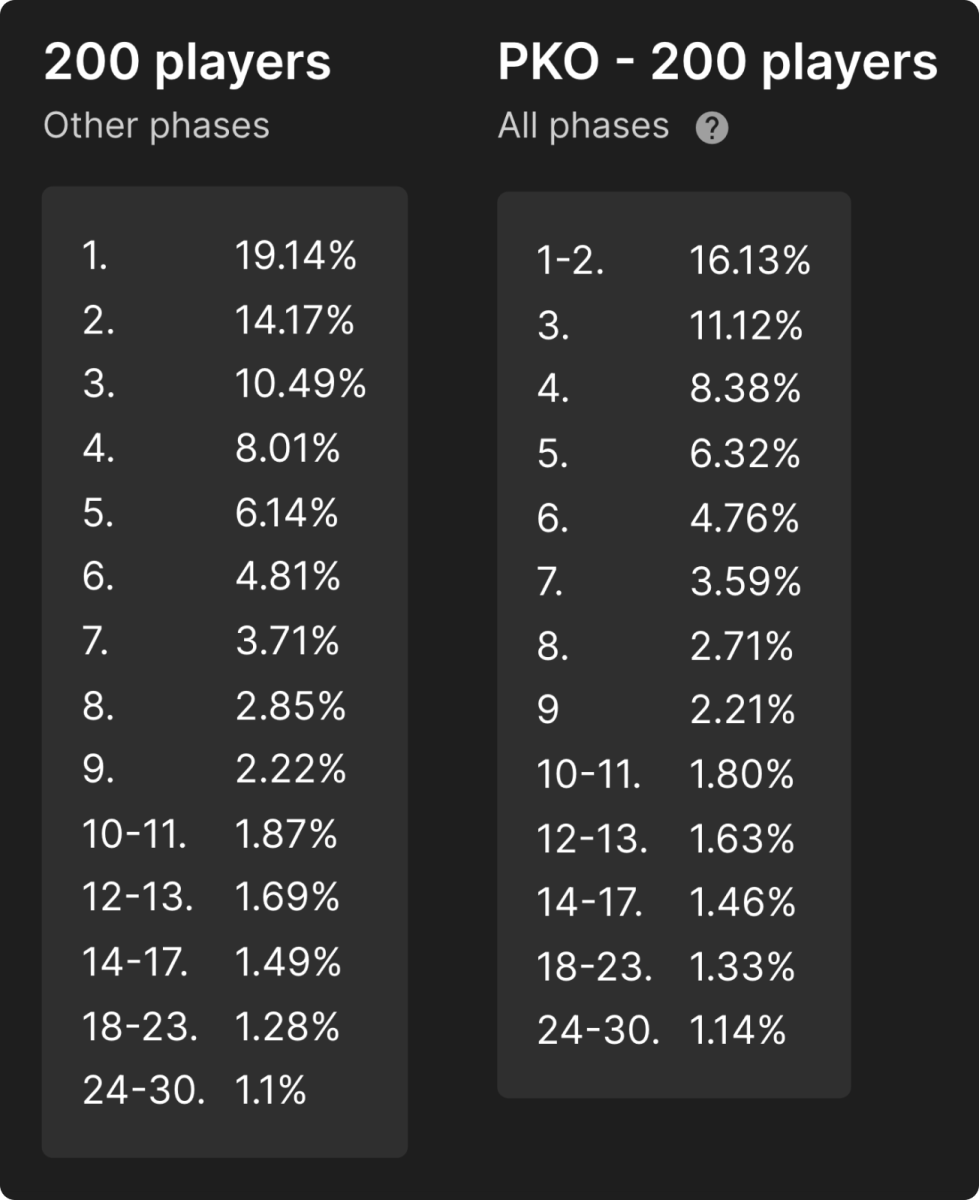This screenshot has width=979, height=1200.
Task: Click the 2.21% ninth place PKO value
Action: coord(743,711)
